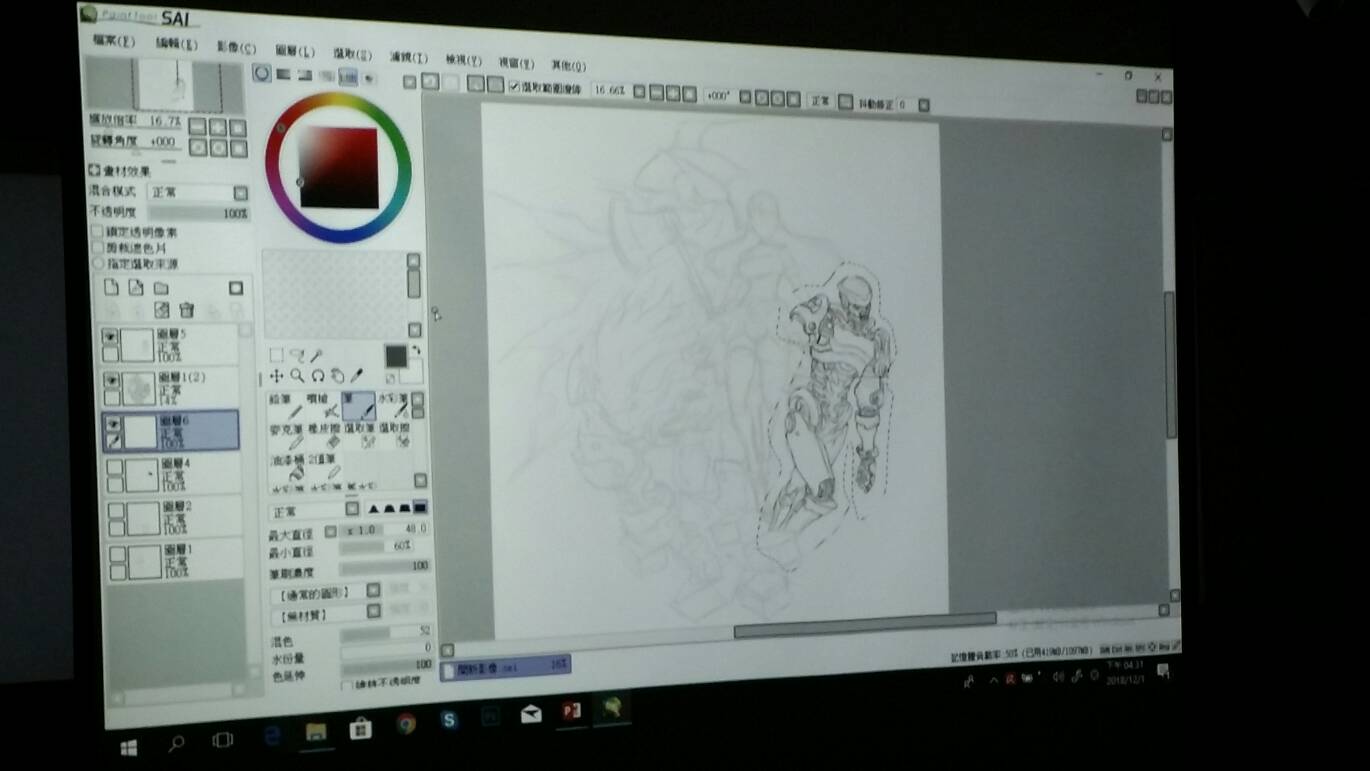Open File Explorer from the taskbar
This screenshot has height=771, width=1370.
point(315,732)
